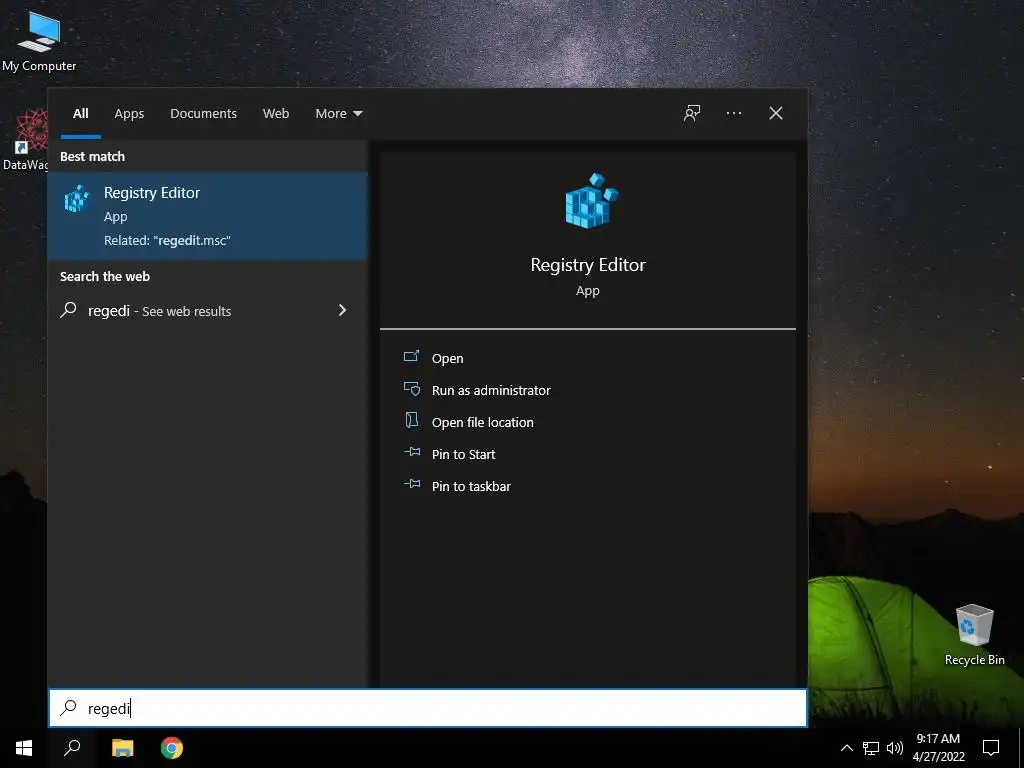
Task: Click the taskbar Search icon
Action: pyautogui.click(x=72, y=748)
